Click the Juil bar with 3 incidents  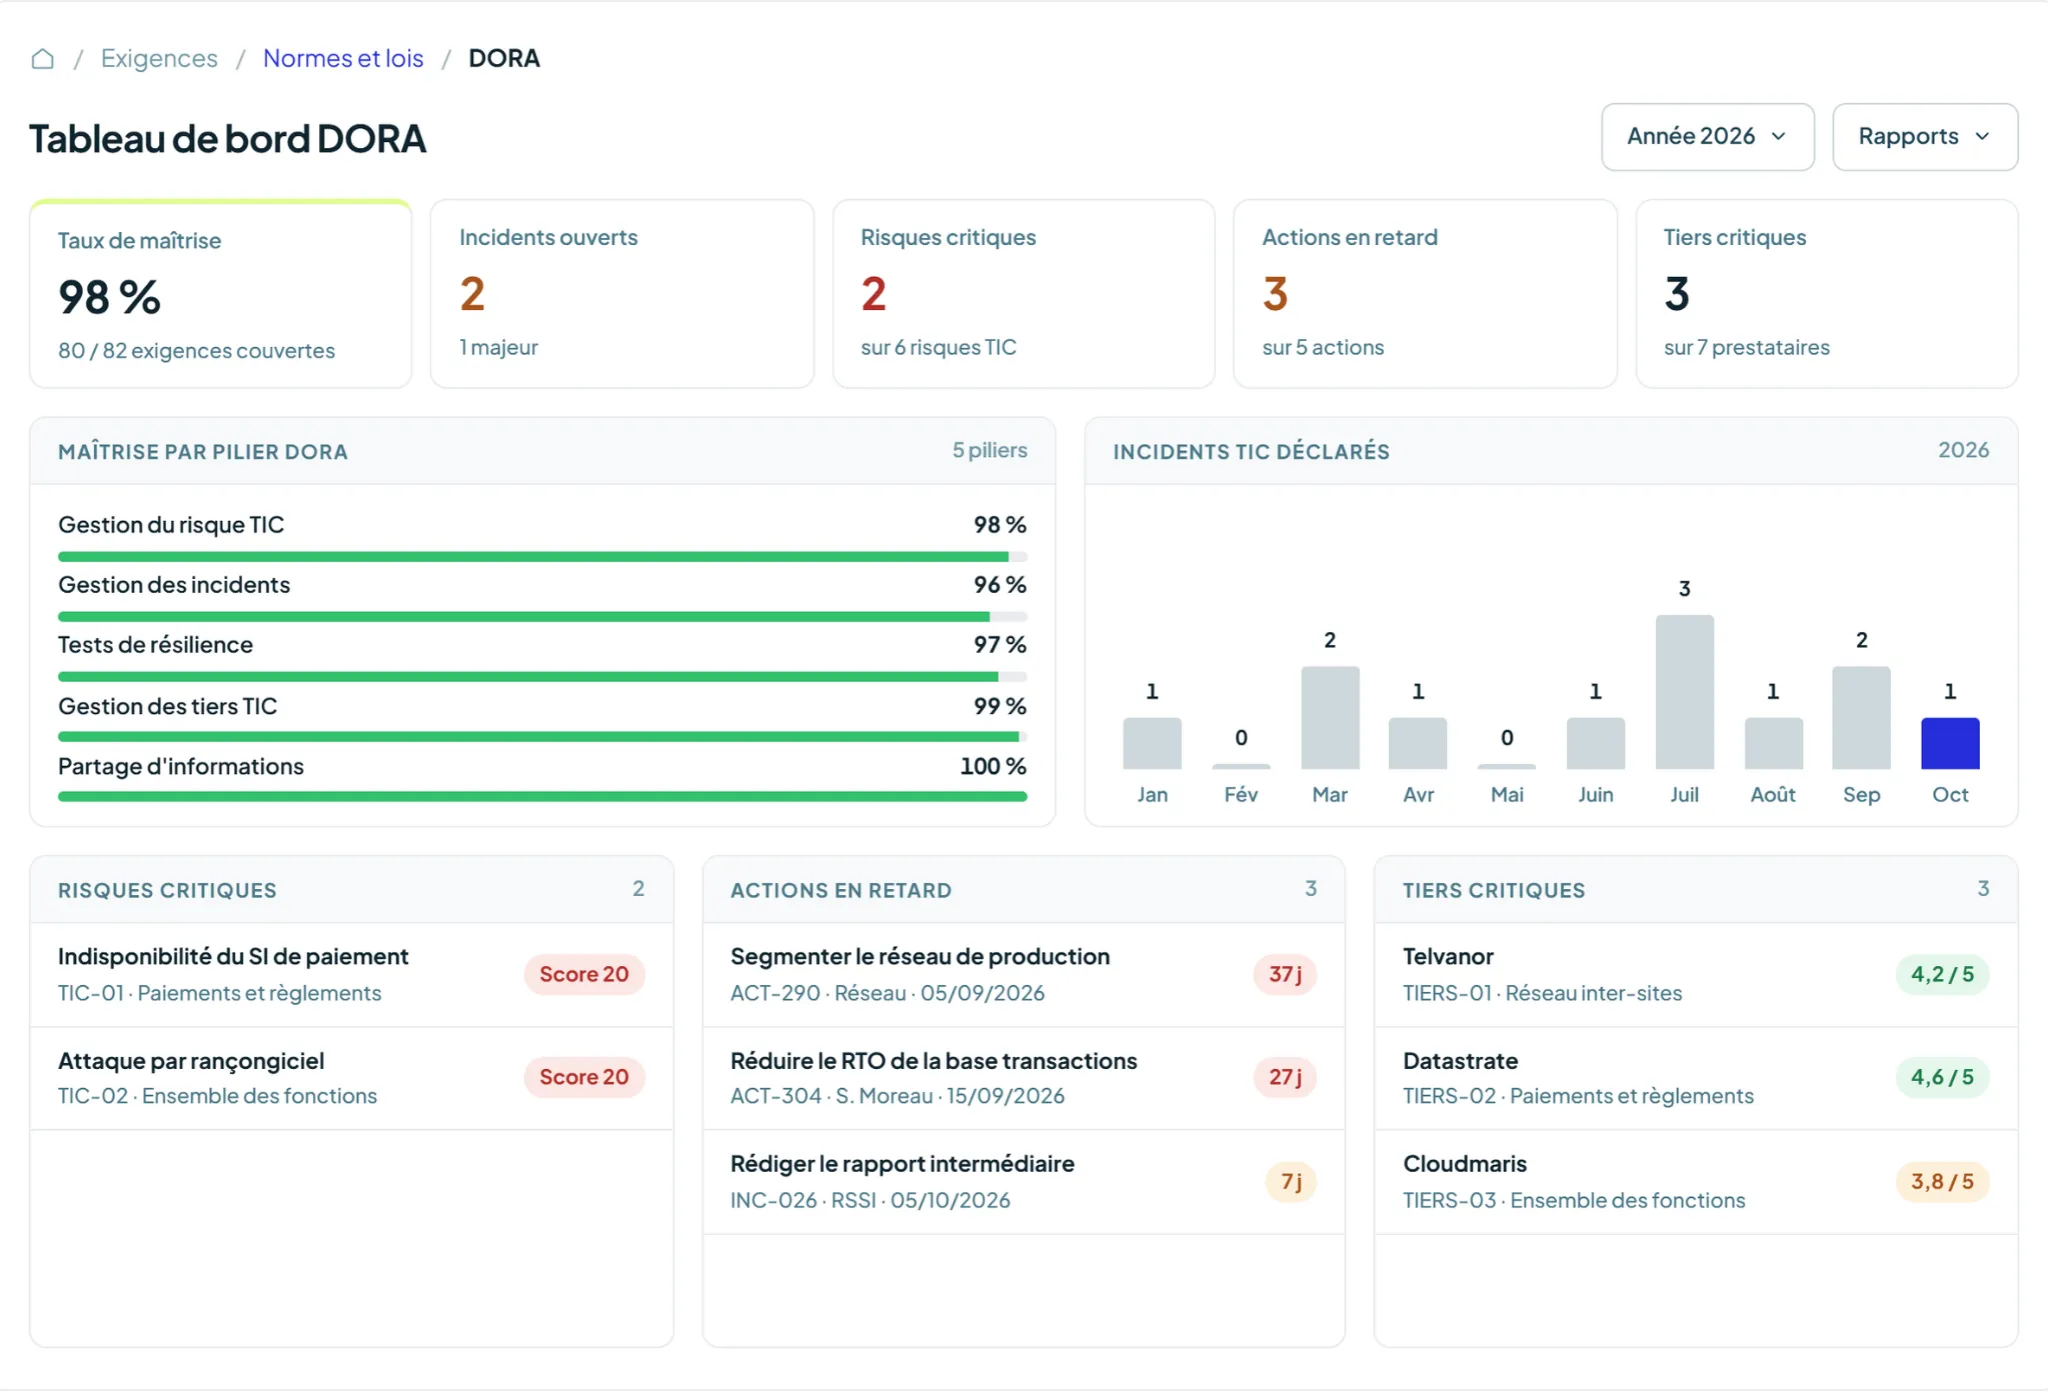coord(1684,692)
